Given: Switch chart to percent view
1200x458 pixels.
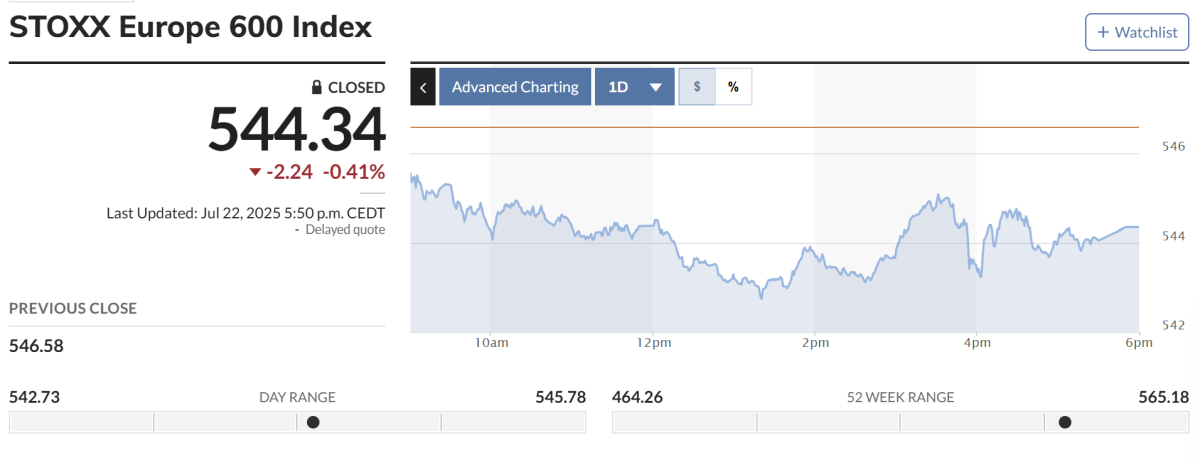Looking at the screenshot, I should coord(733,87).
